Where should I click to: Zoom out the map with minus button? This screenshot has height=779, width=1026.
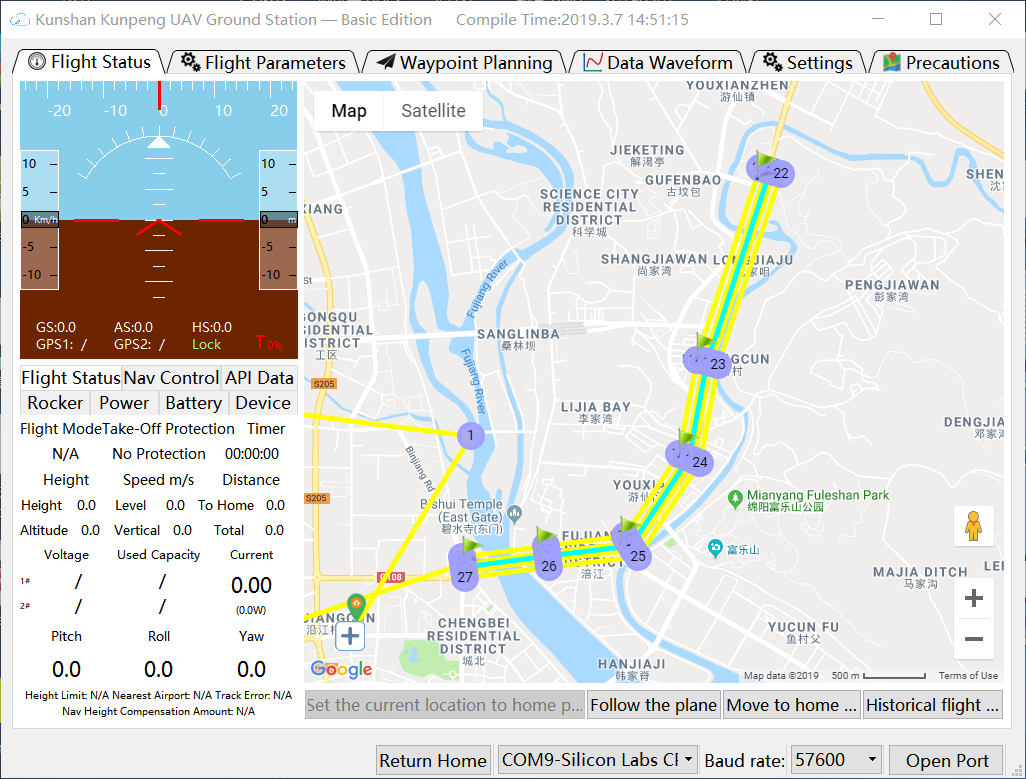coord(973,639)
